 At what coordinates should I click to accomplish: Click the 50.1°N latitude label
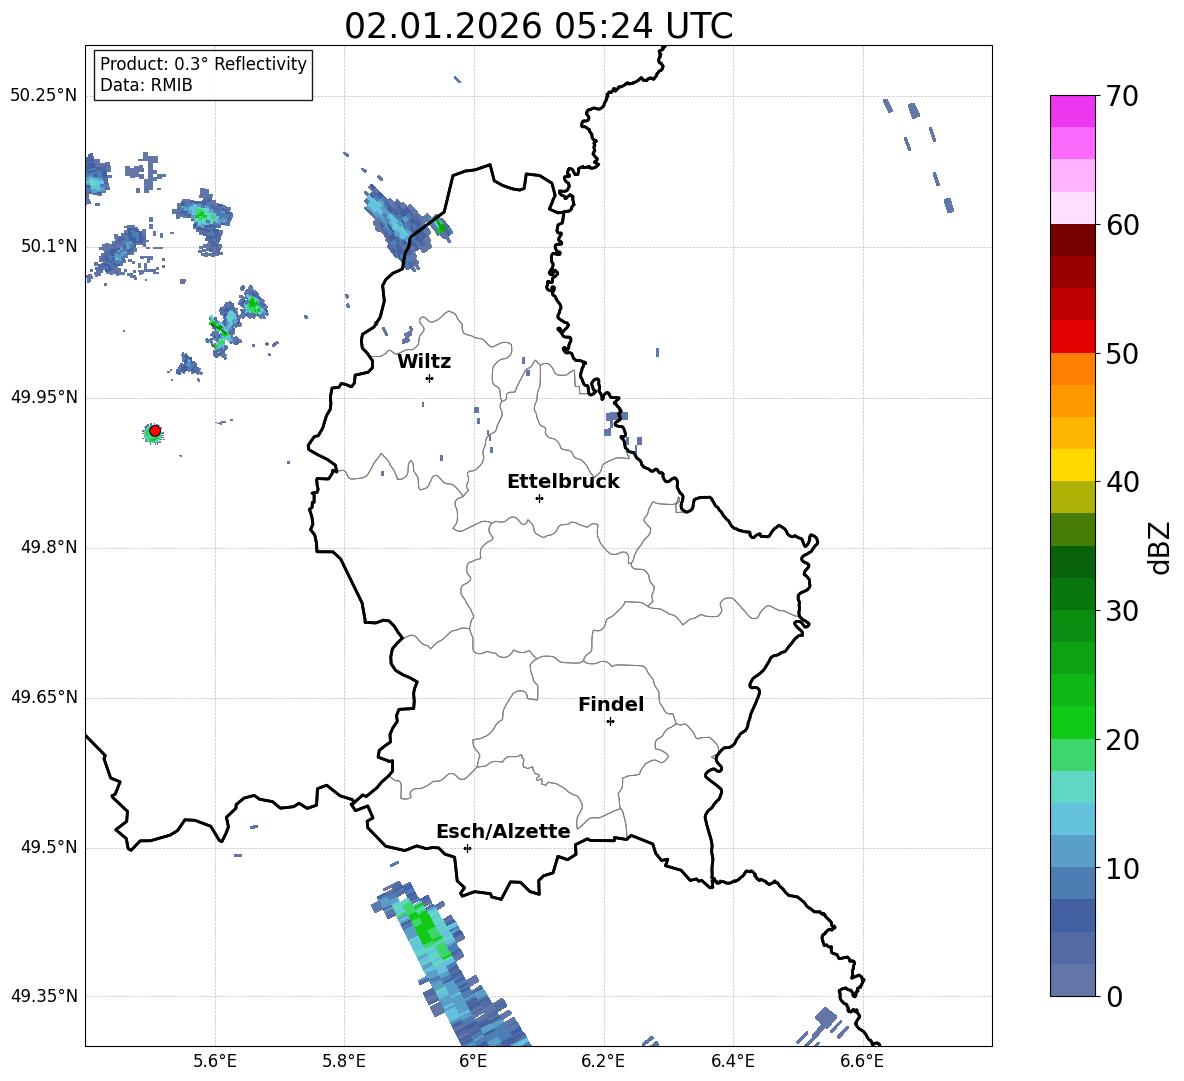coord(49,246)
